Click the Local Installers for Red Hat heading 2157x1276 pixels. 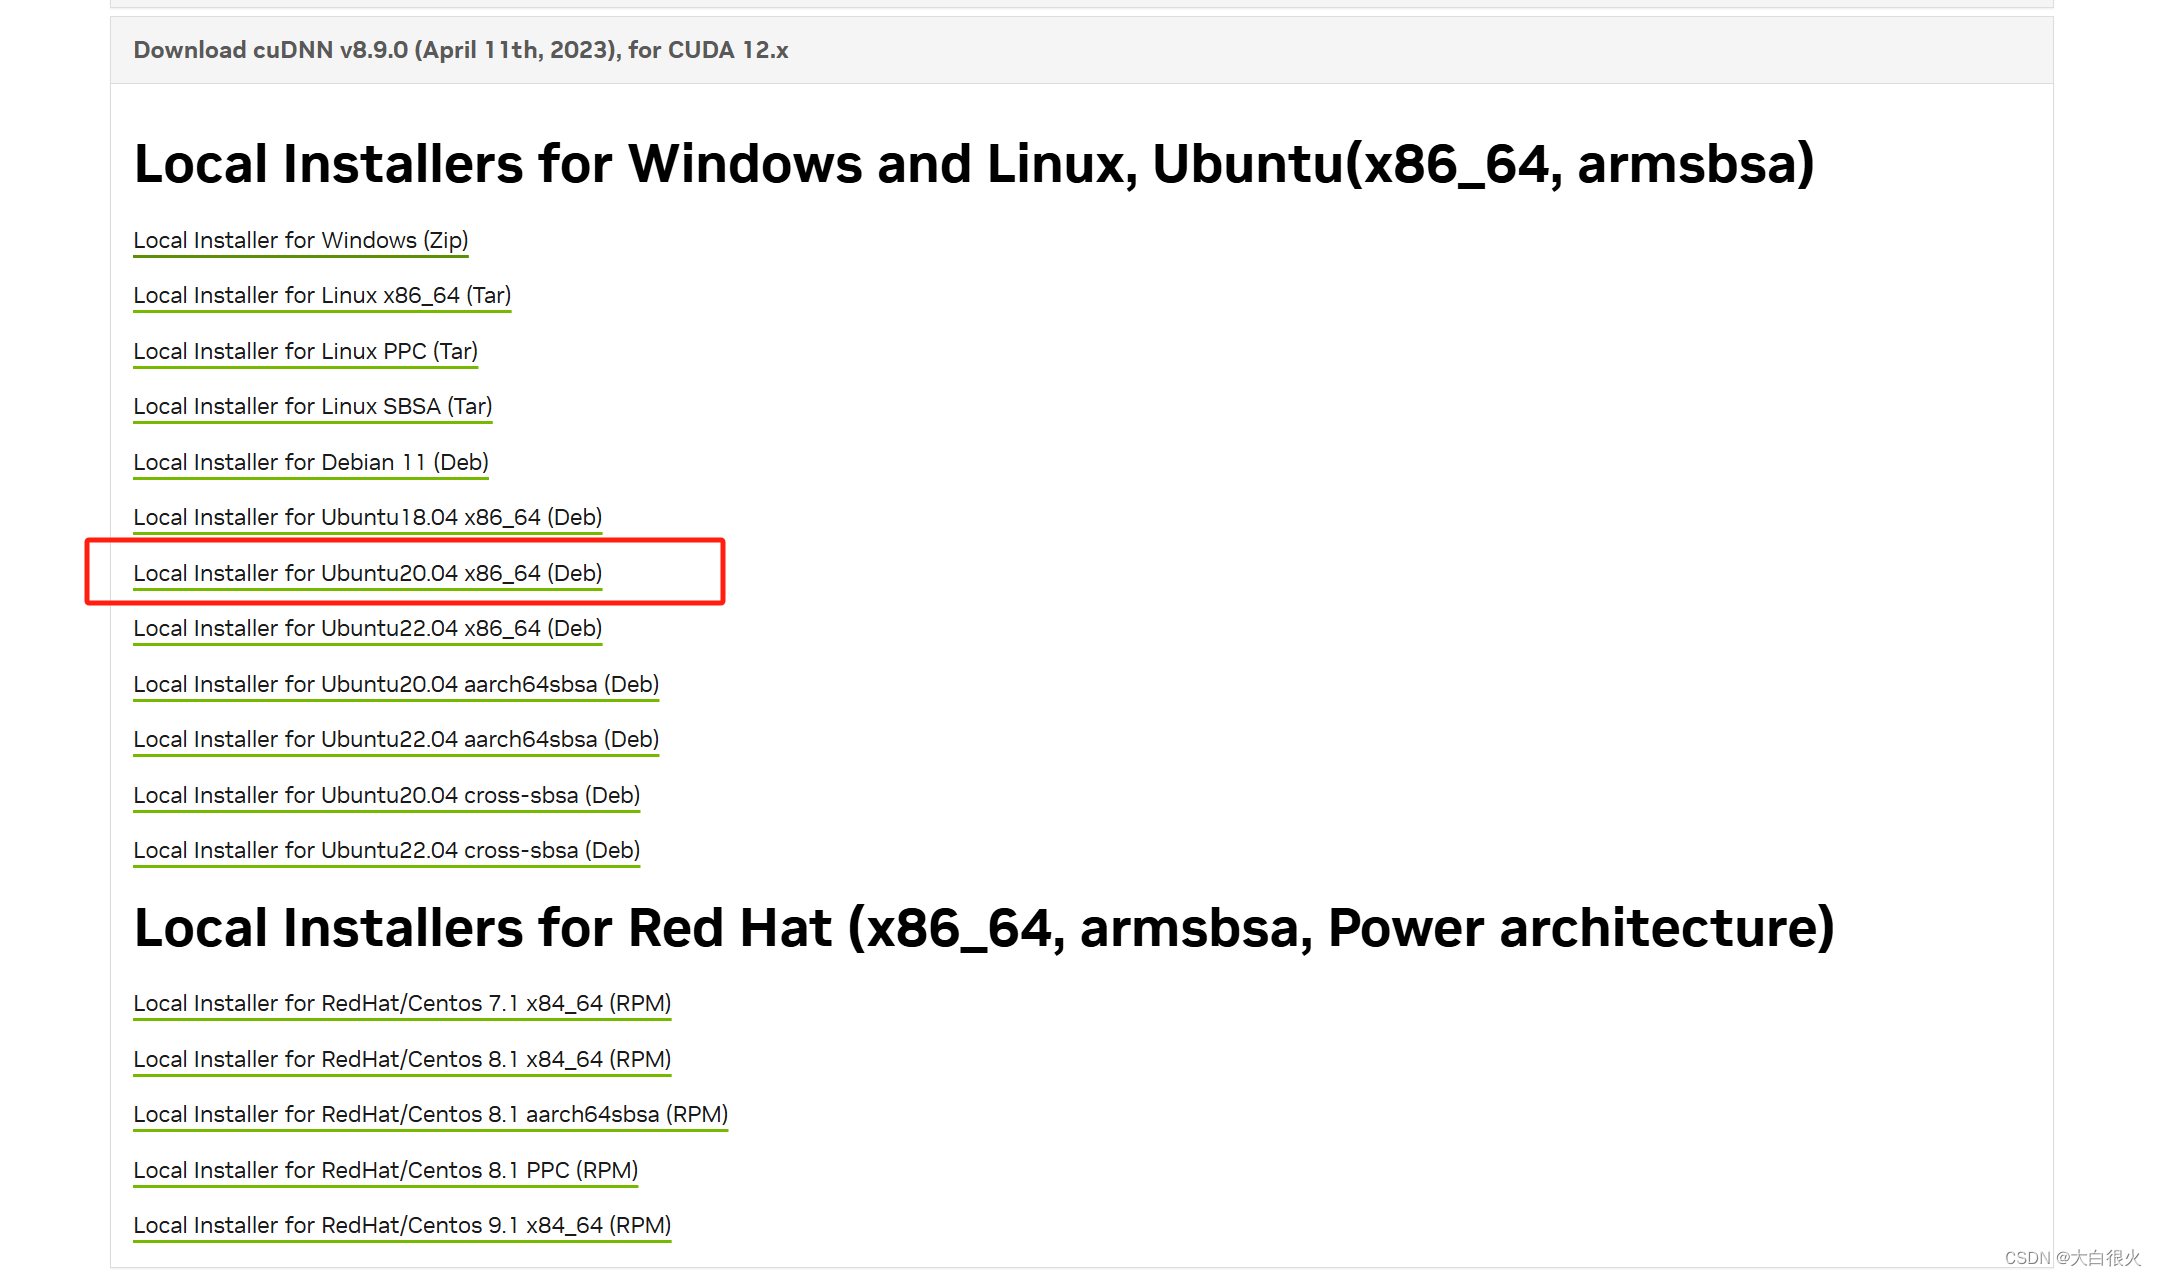984,929
